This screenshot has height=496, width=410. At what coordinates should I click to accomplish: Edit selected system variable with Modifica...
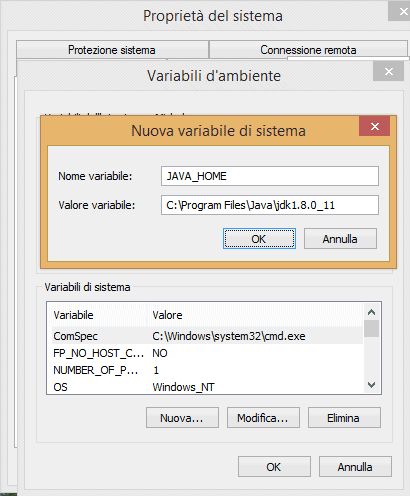coord(263,418)
